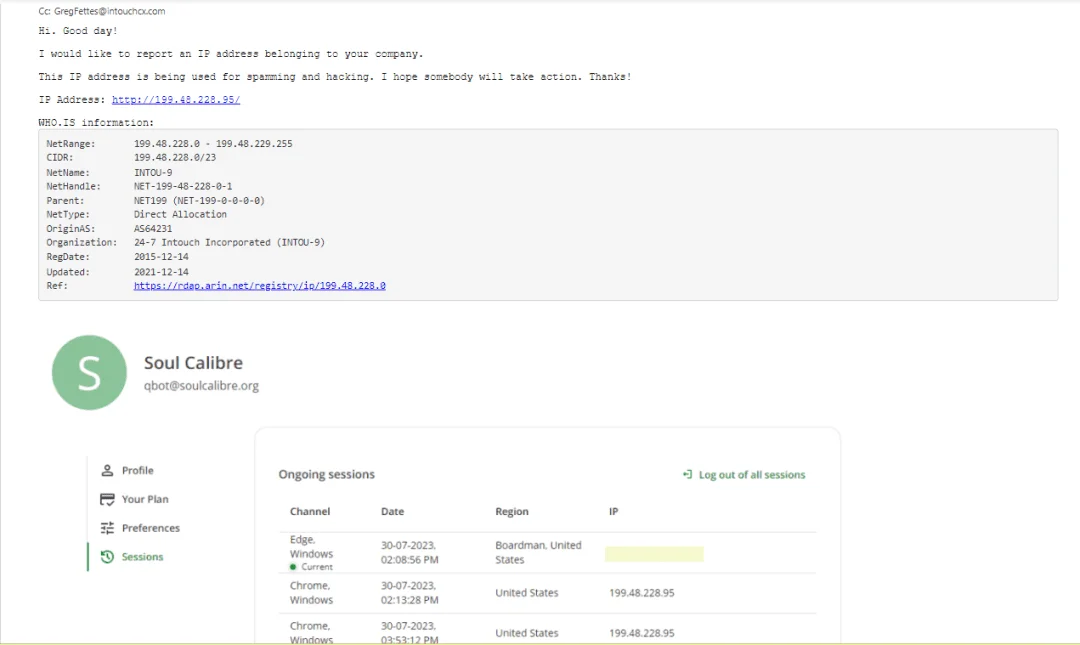Open the http://199.48.228.95/ link
The width and height of the screenshot is (1080, 645).
pyautogui.click(x=176, y=100)
